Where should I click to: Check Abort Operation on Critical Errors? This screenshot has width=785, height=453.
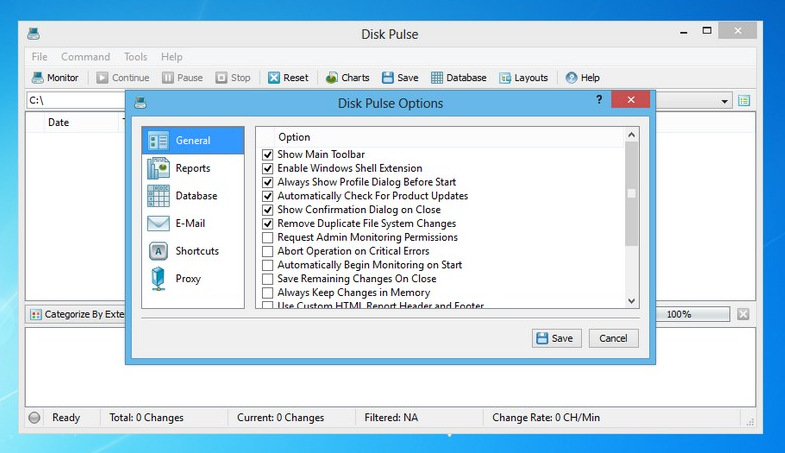[268, 251]
